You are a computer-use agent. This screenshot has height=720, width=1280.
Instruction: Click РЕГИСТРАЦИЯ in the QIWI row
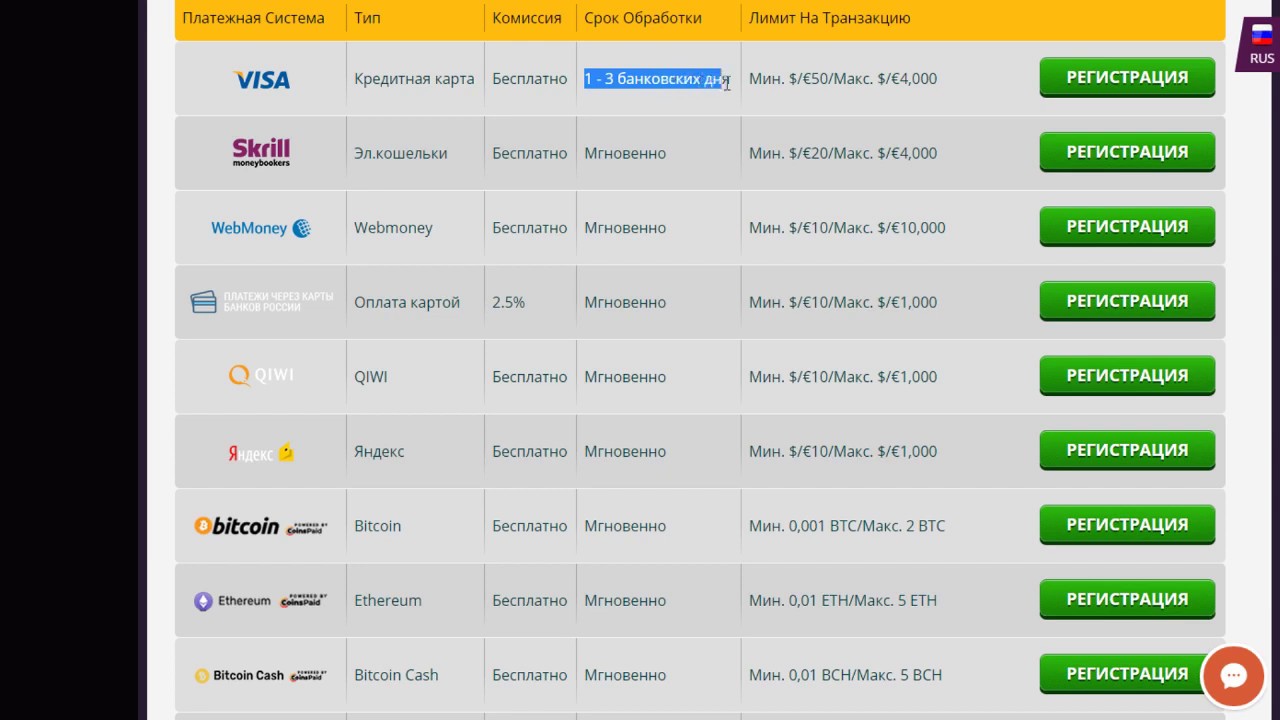(1127, 376)
